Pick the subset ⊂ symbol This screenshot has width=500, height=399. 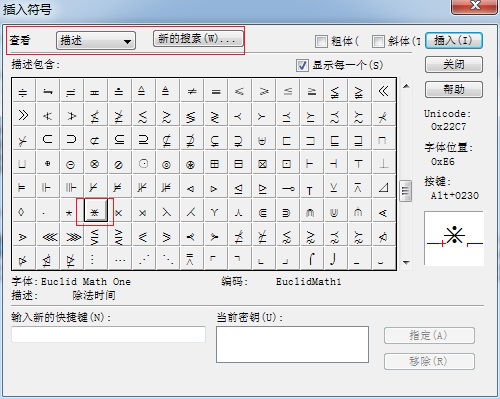click(x=47, y=139)
